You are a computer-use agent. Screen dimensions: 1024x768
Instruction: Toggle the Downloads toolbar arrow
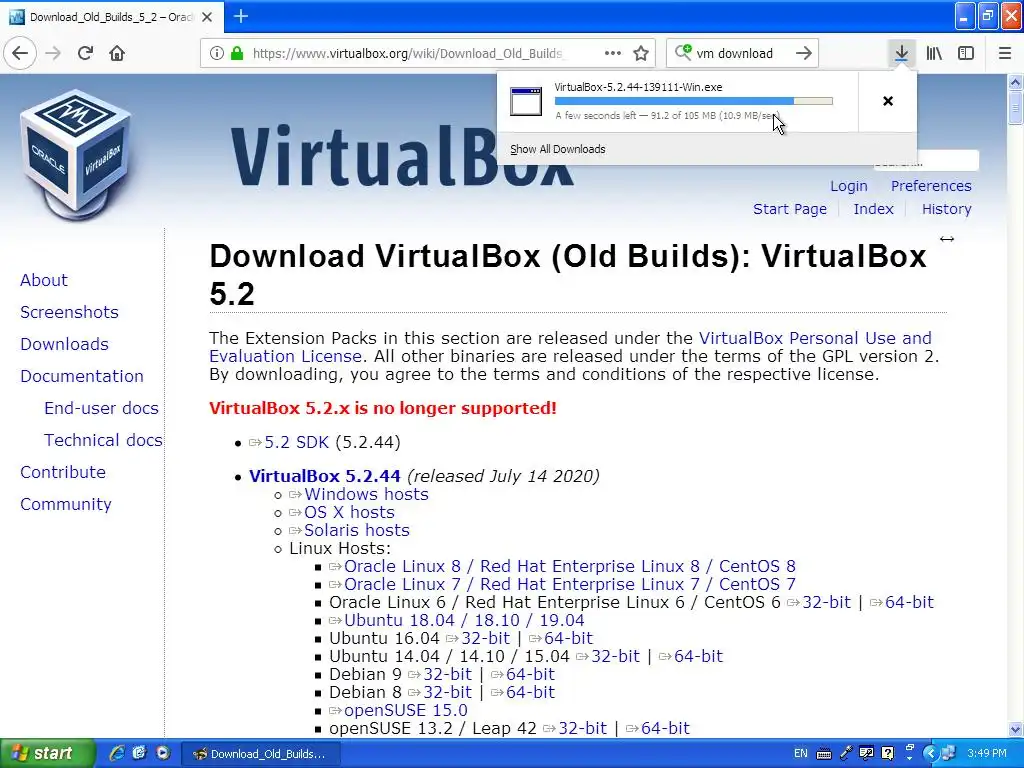[x=901, y=53]
